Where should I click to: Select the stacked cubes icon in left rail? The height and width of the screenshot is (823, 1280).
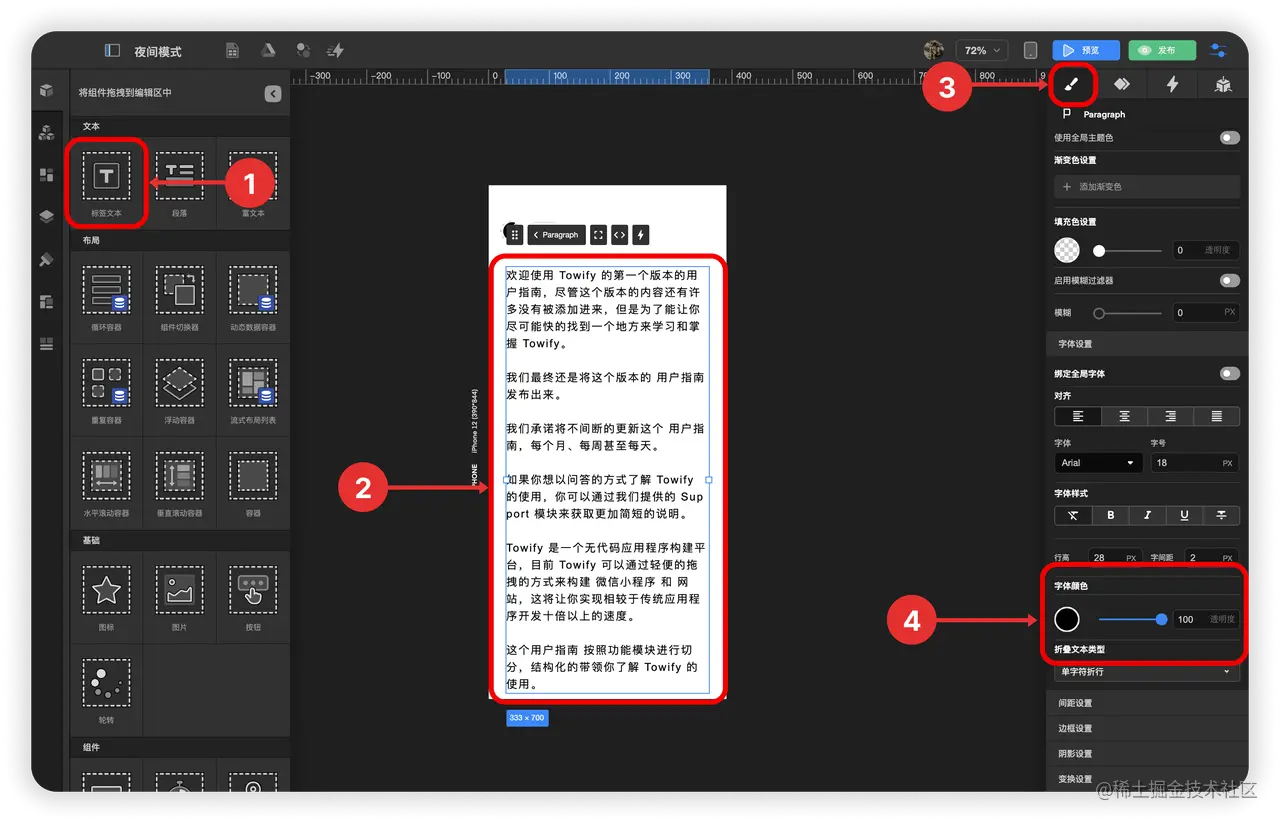pos(46,132)
